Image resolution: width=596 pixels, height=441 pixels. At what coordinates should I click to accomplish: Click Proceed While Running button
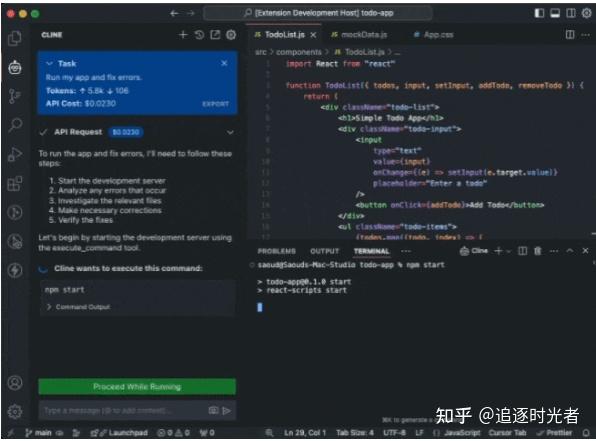coord(137,387)
